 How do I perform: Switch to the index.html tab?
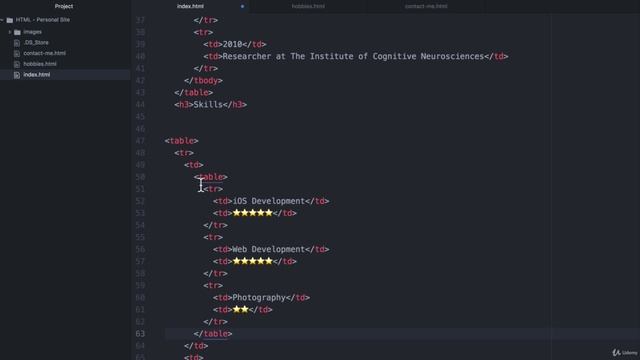point(190,7)
